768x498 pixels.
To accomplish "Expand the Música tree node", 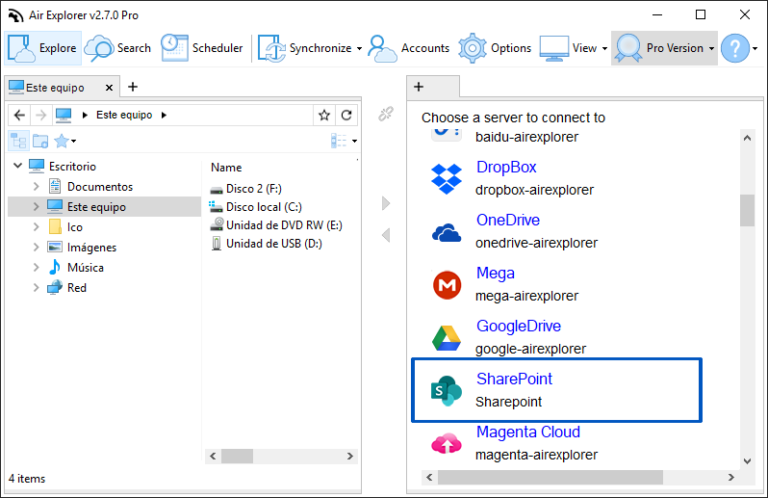I will click(37, 268).
